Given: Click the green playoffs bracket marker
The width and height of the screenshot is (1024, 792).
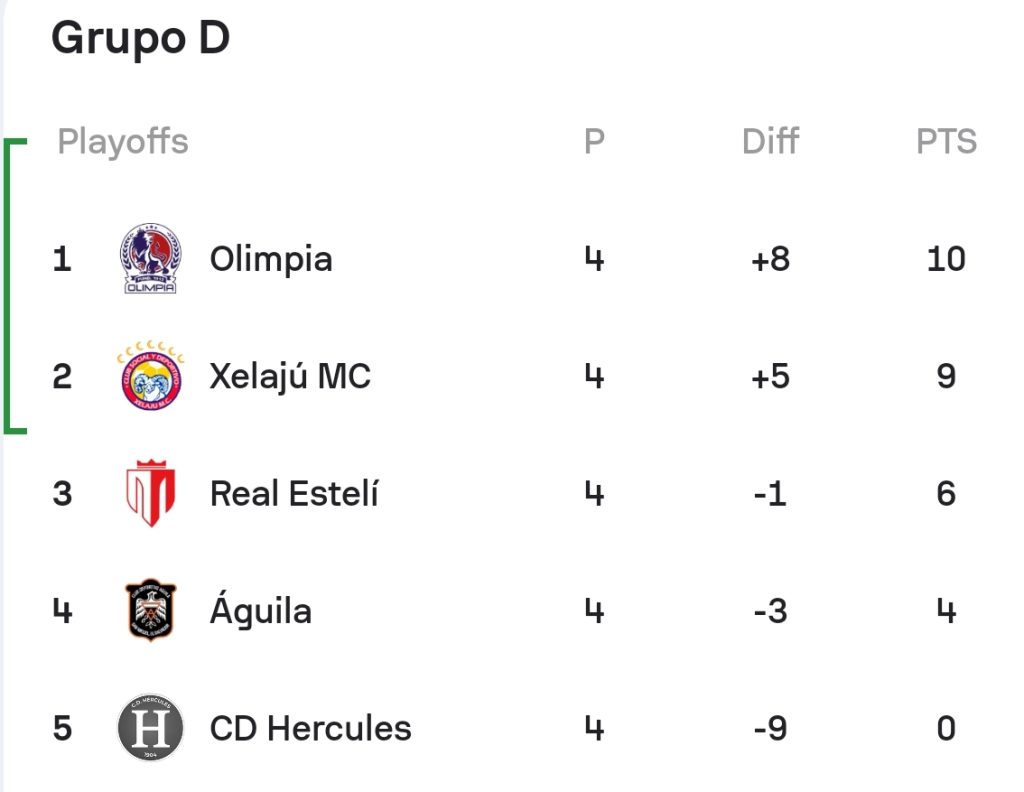Looking at the screenshot, I should point(14,285).
